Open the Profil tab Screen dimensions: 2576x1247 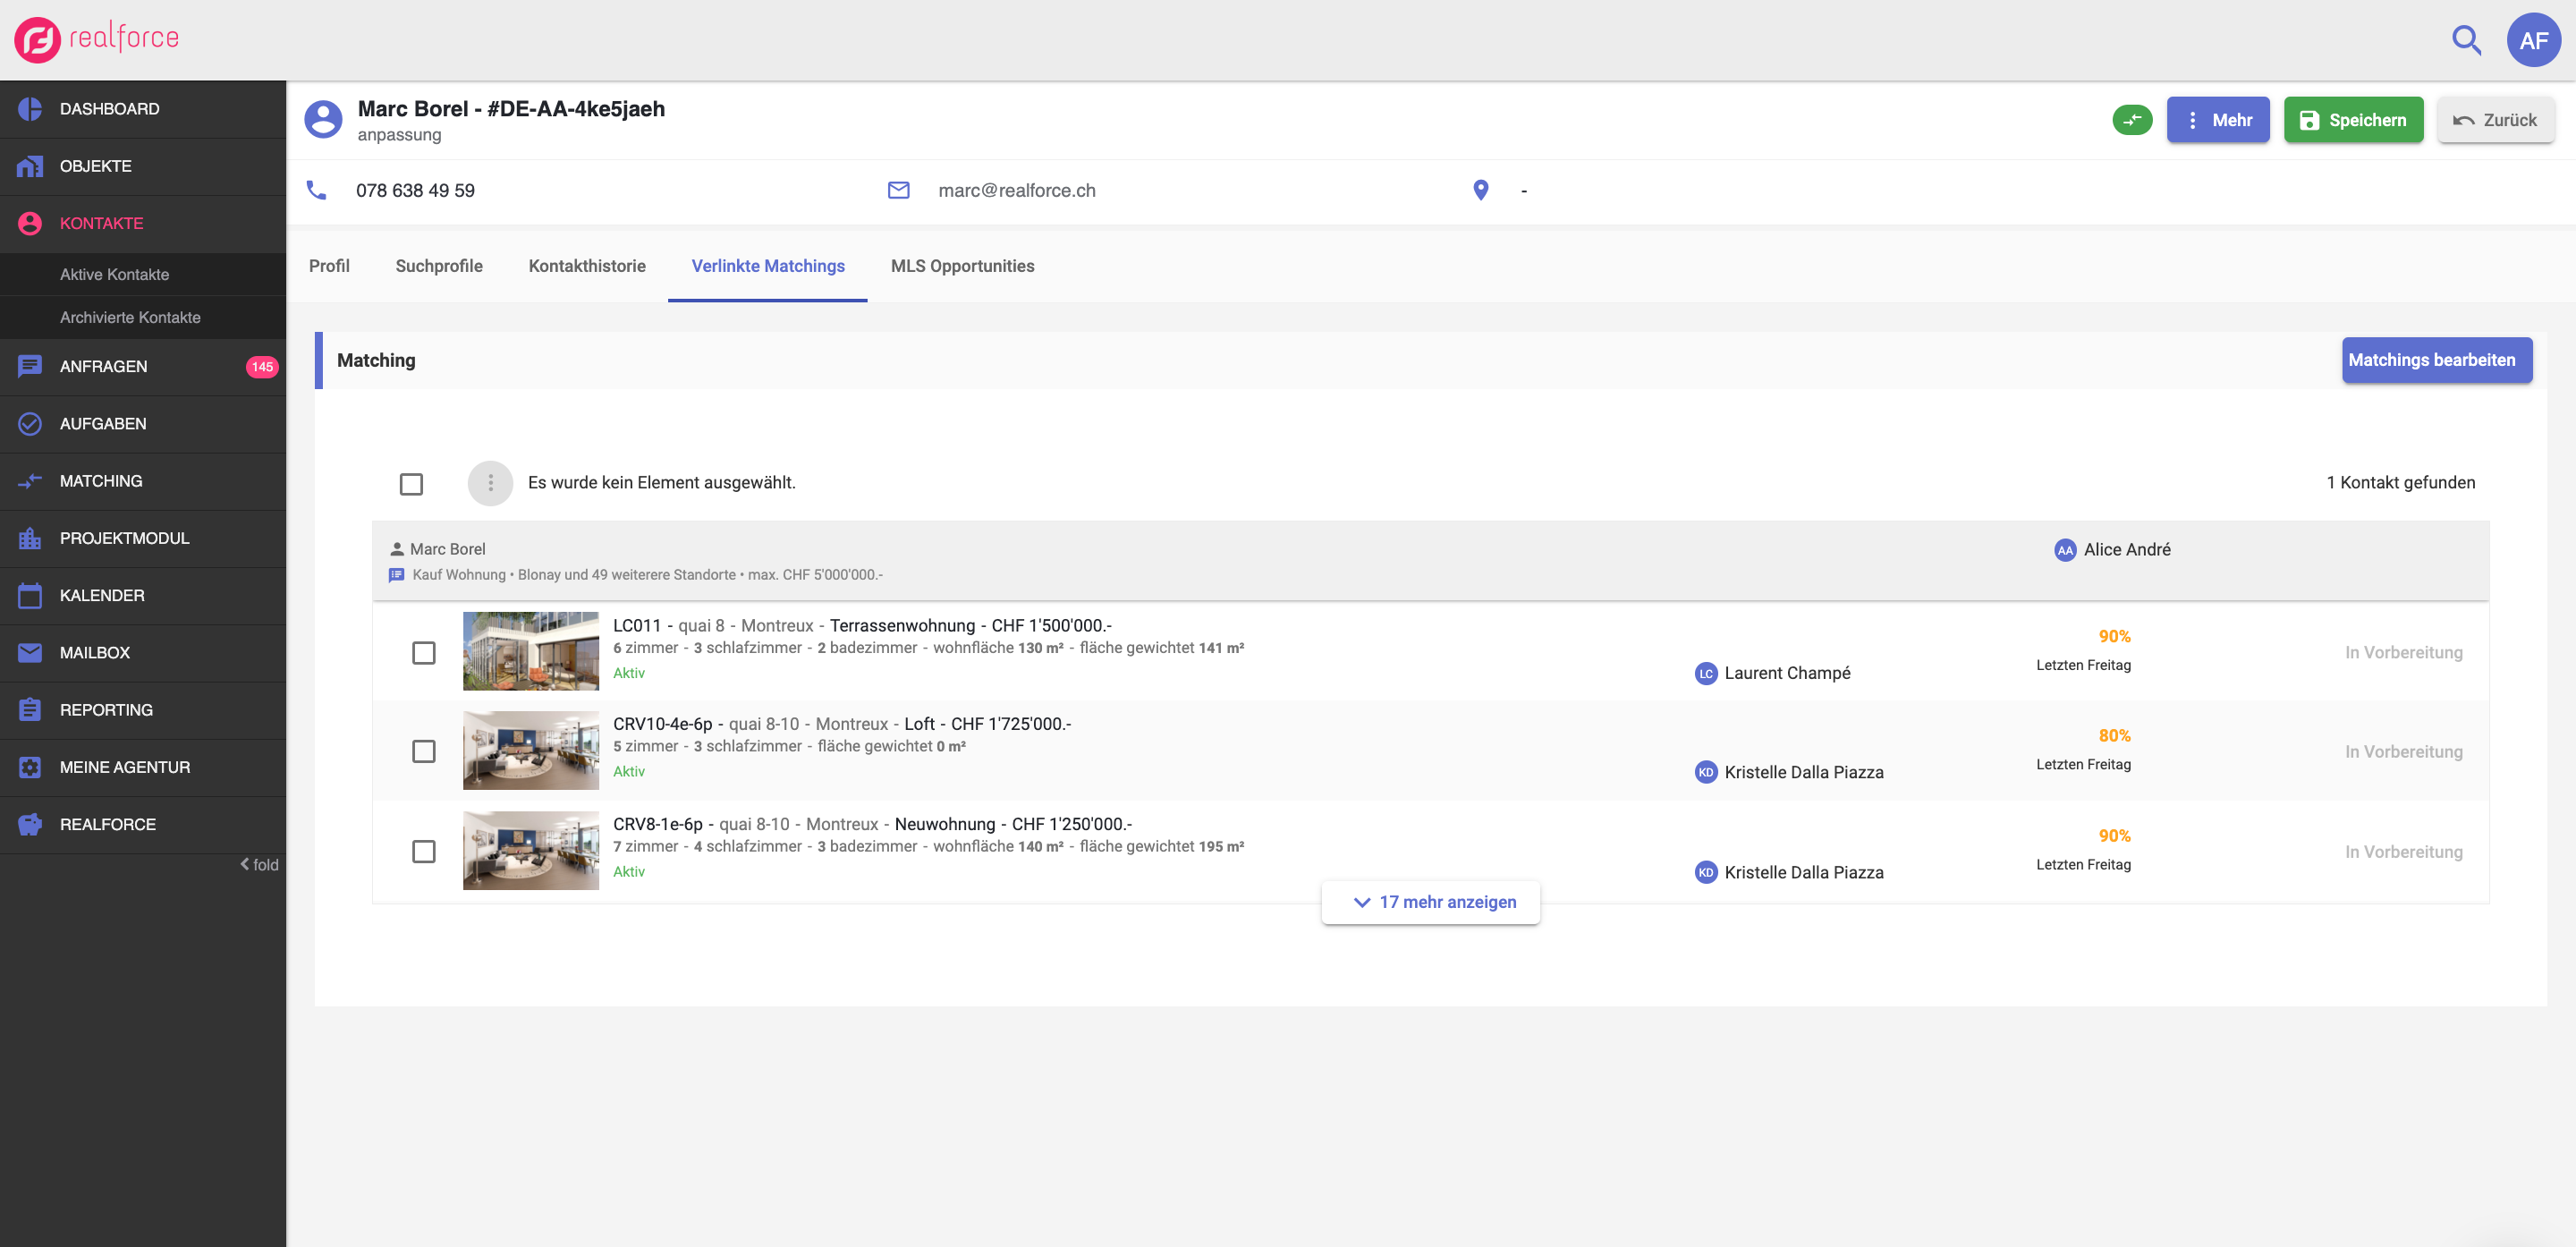pyautogui.click(x=329, y=266)
